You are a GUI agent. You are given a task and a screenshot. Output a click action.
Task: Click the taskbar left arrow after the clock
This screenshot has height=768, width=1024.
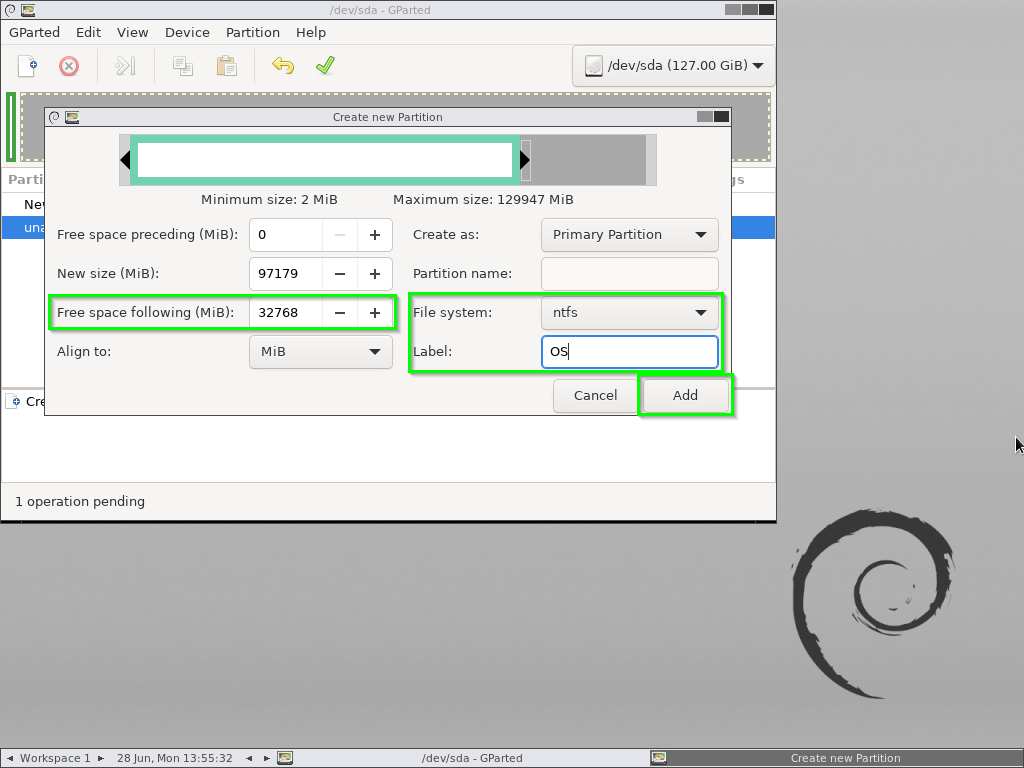[x=249, y=758]
